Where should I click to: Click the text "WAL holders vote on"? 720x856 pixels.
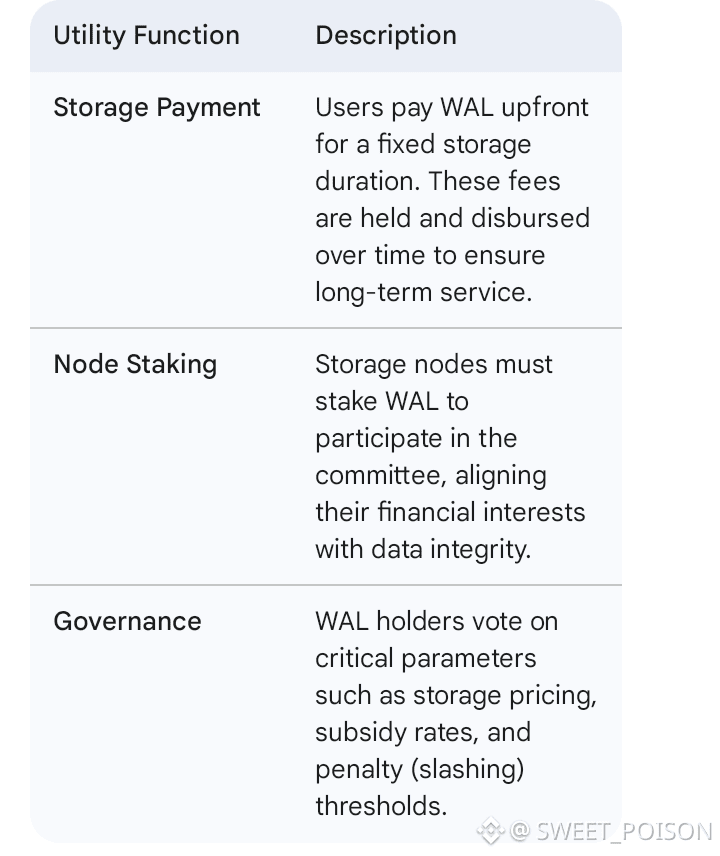click(436, 621)
